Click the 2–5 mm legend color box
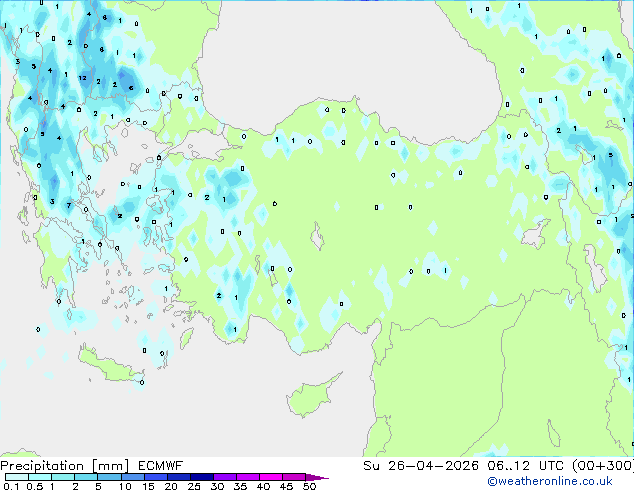634x490 pixels. click(86, 477)
